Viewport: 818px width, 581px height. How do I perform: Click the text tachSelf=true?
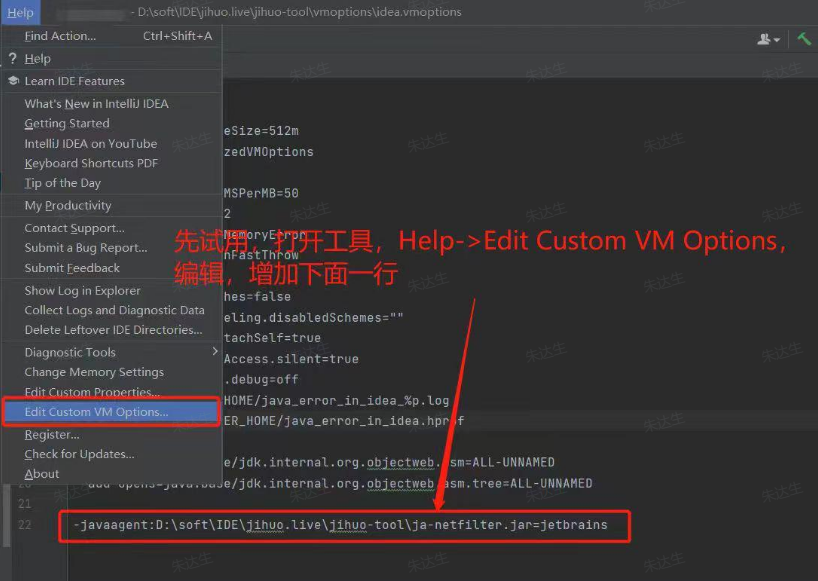pyautogui.click(x=272, y=338)
